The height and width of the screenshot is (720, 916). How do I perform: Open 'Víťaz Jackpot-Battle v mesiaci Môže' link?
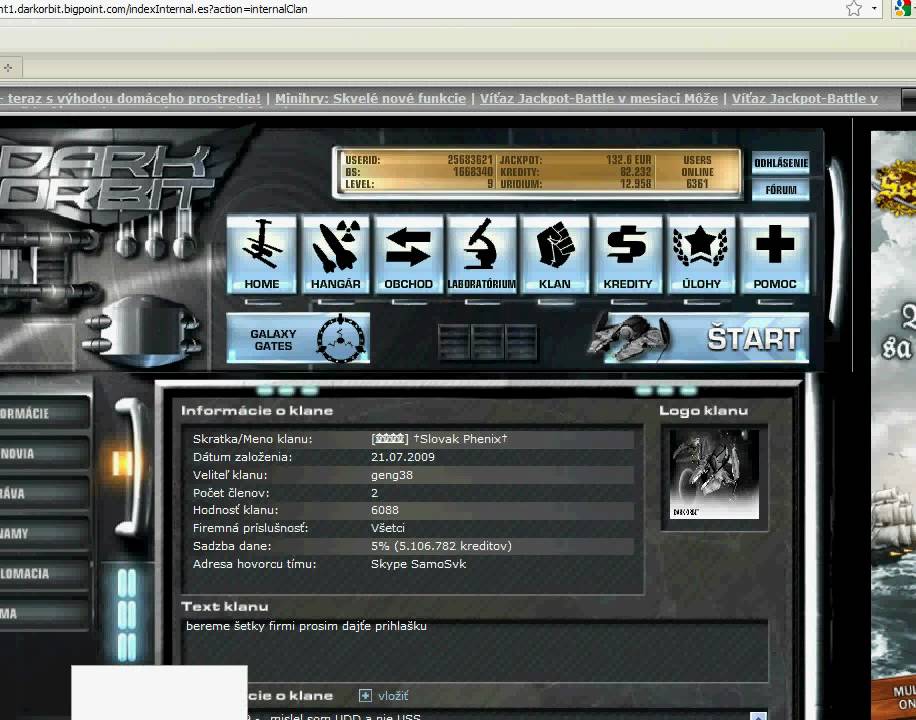coord(599,98)
